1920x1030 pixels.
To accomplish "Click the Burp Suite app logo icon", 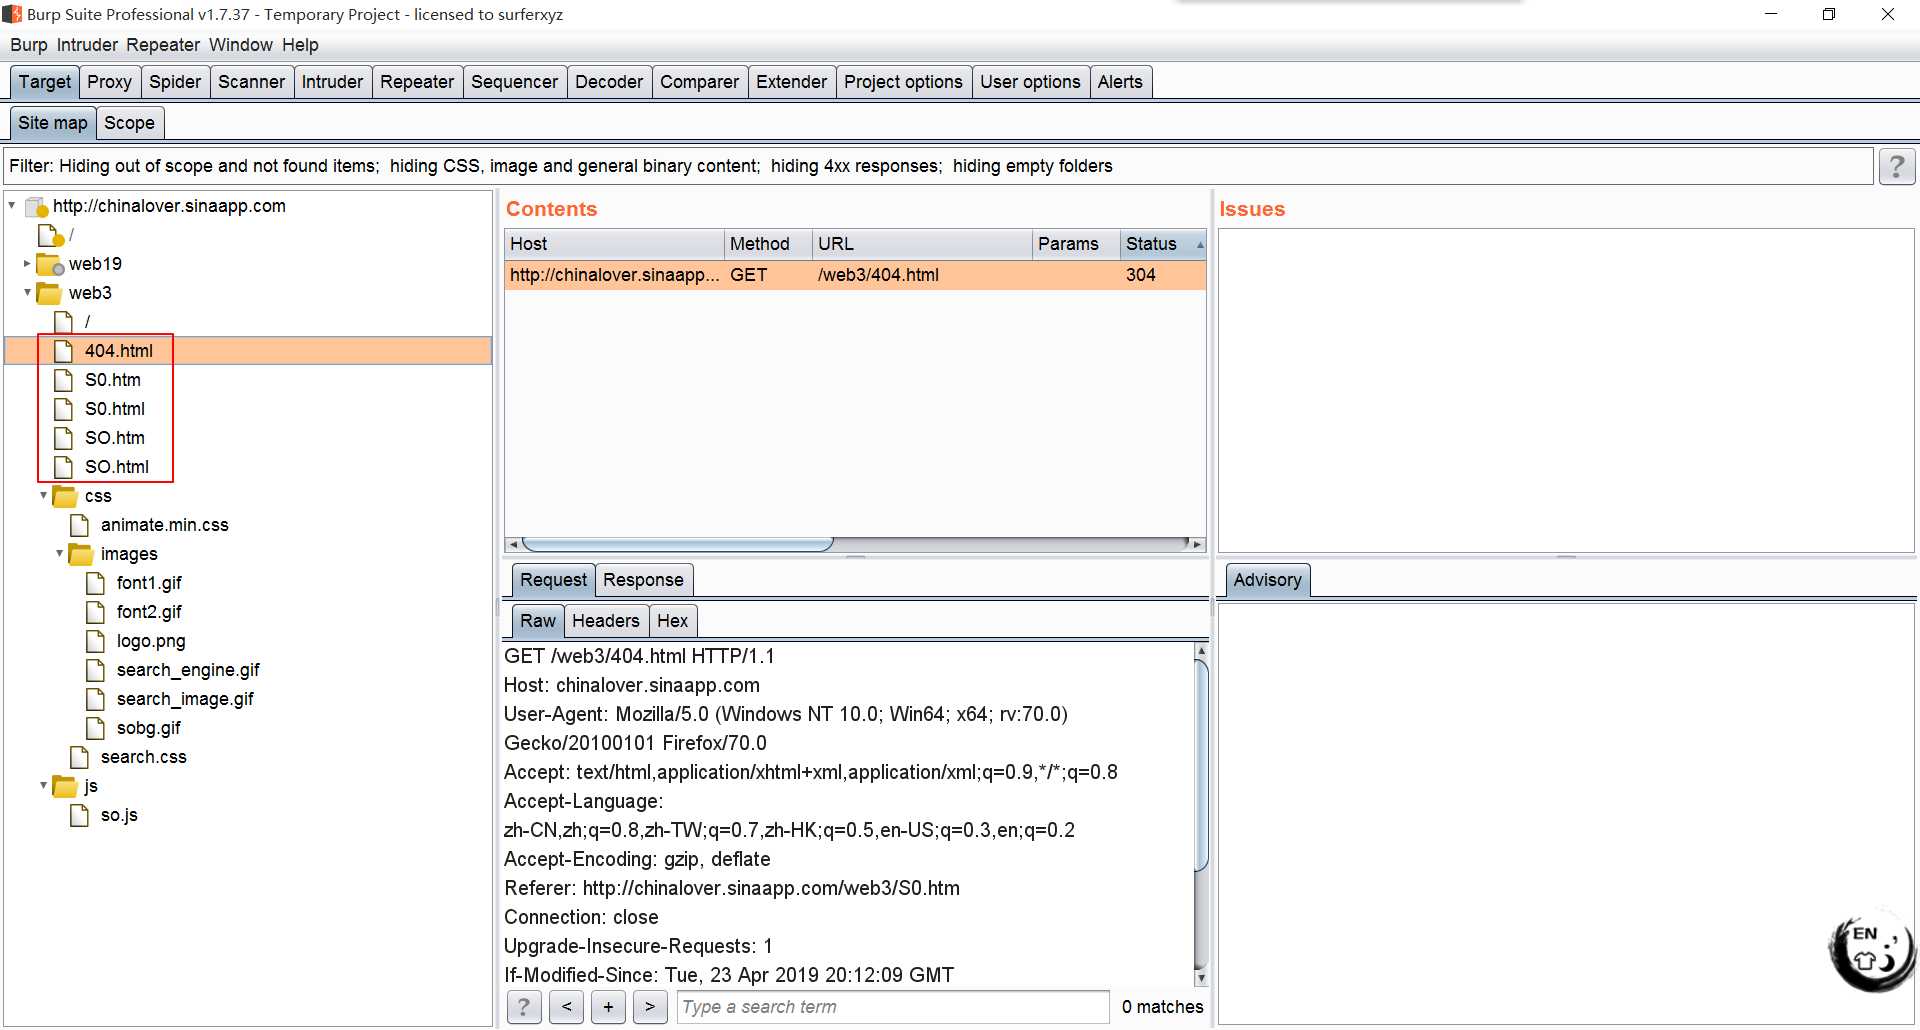I will 12,14.
